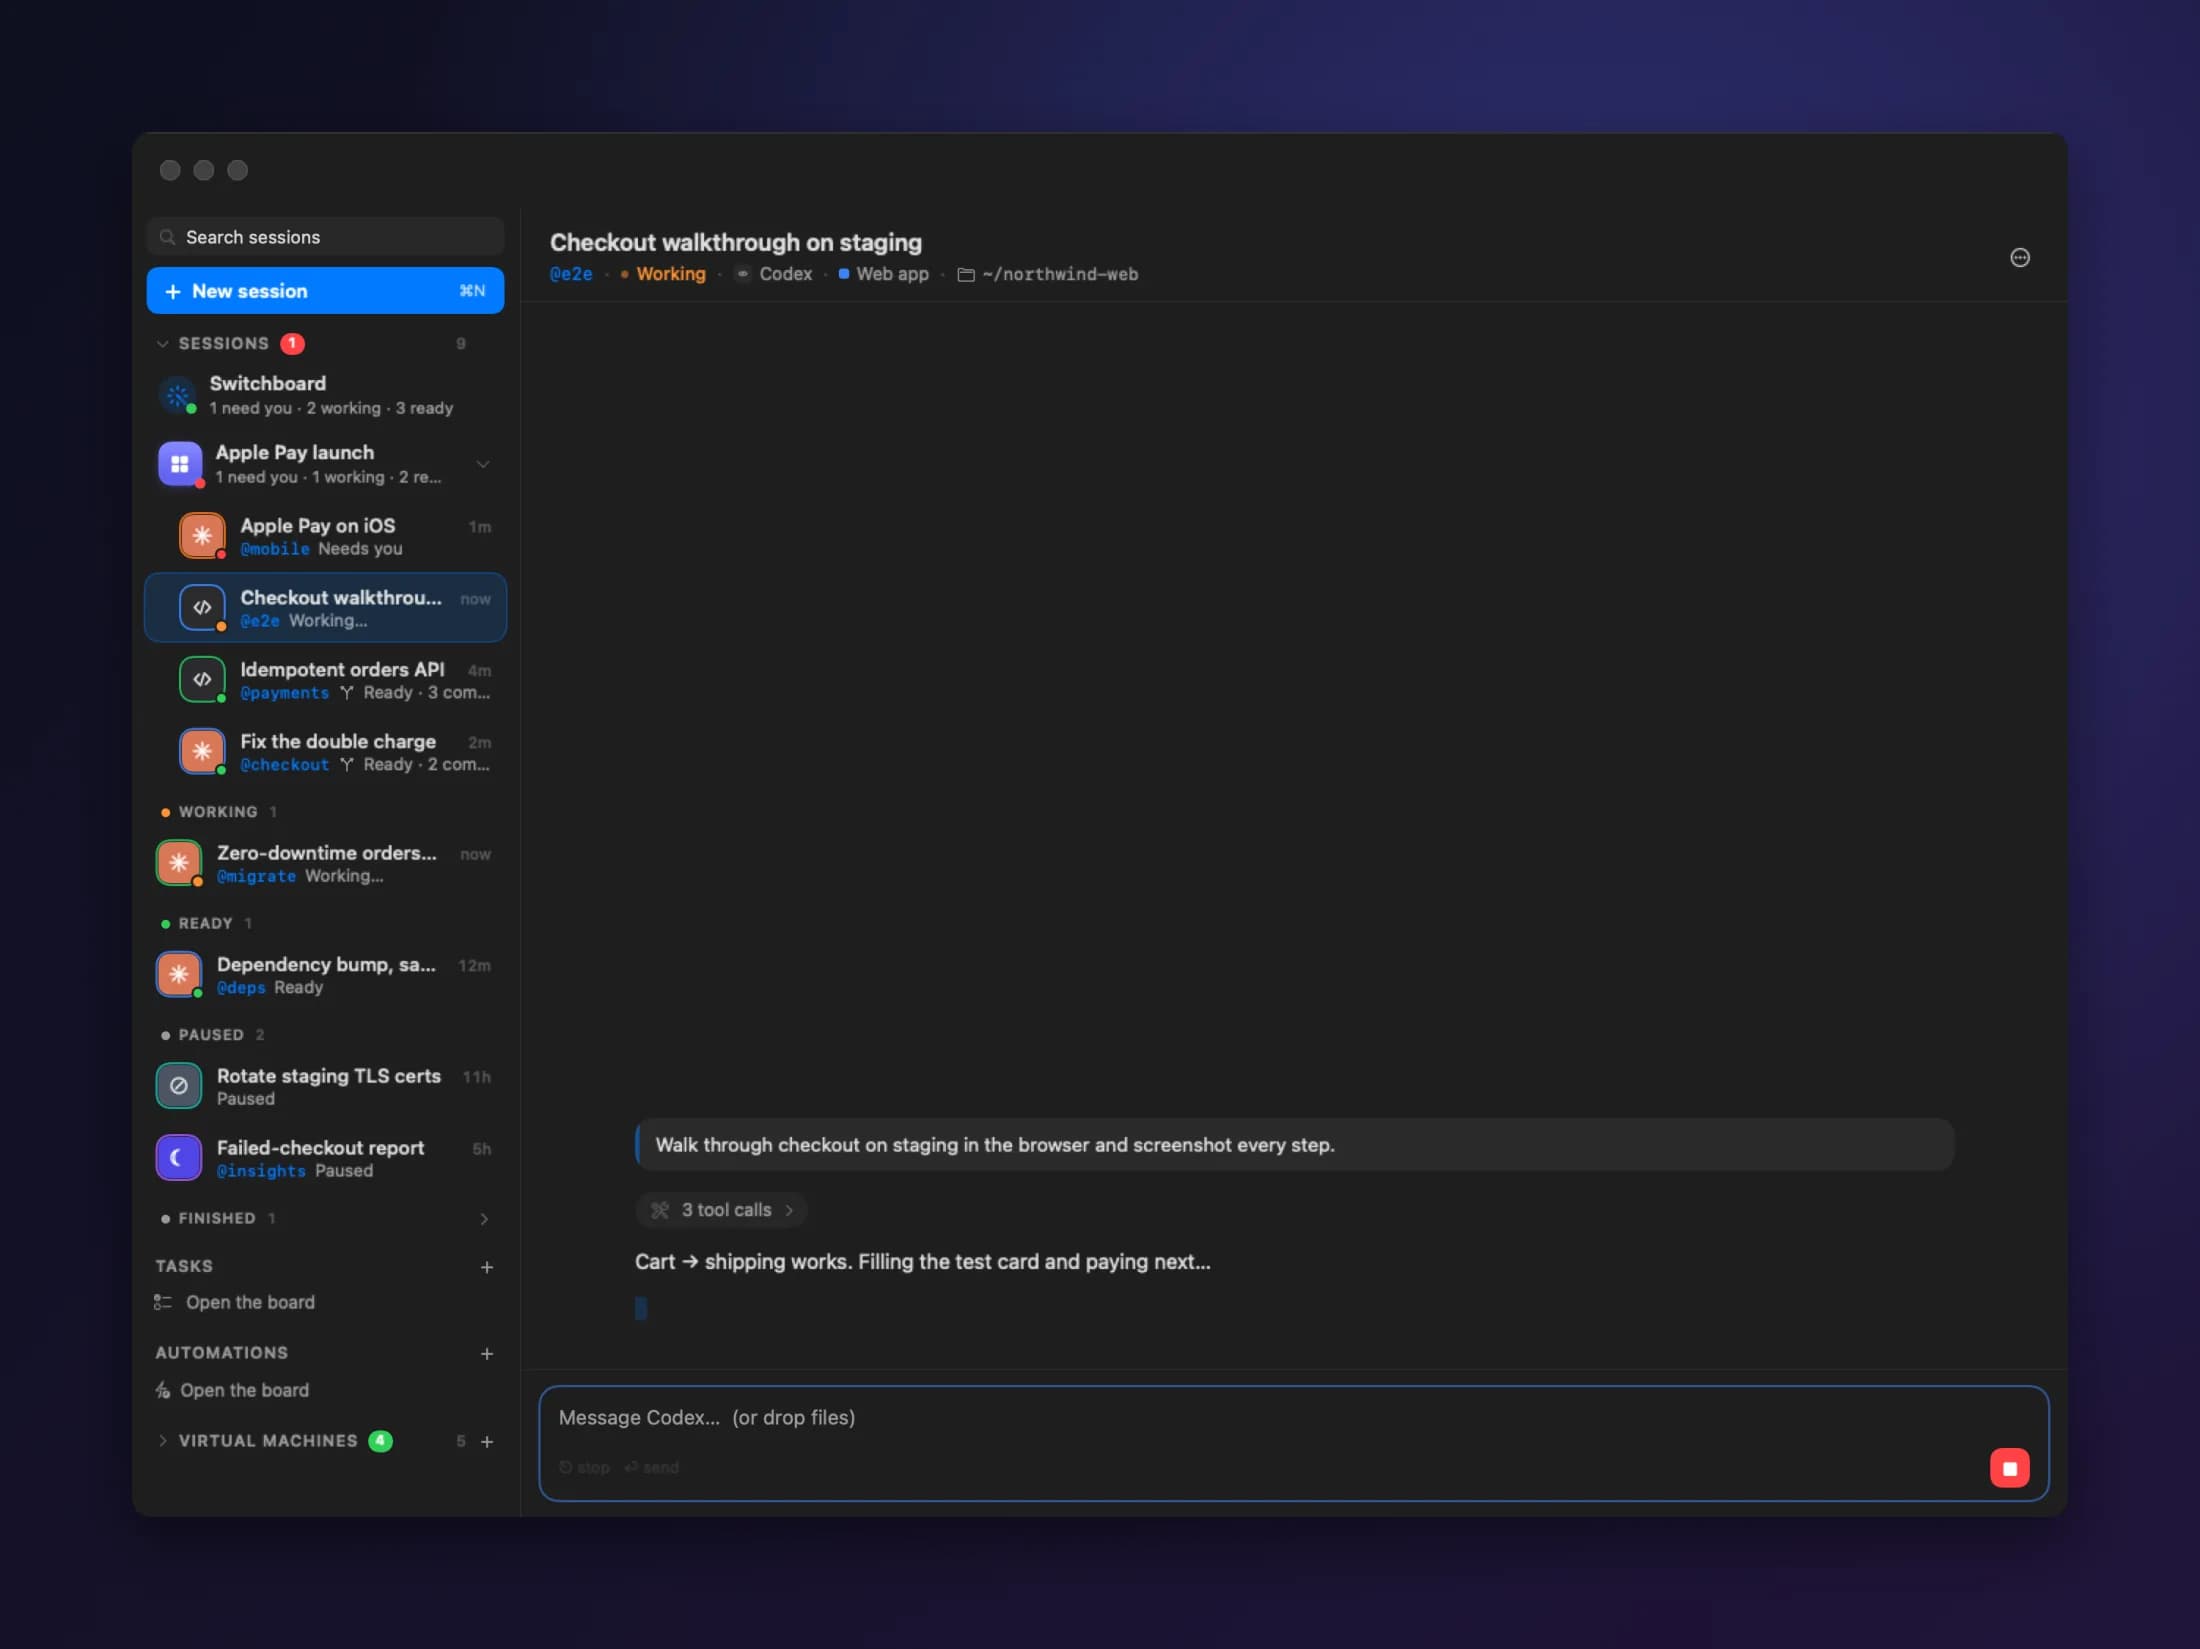Expand the FINISHED section chevron
2200x1649 pixels.
[484, 1219]
